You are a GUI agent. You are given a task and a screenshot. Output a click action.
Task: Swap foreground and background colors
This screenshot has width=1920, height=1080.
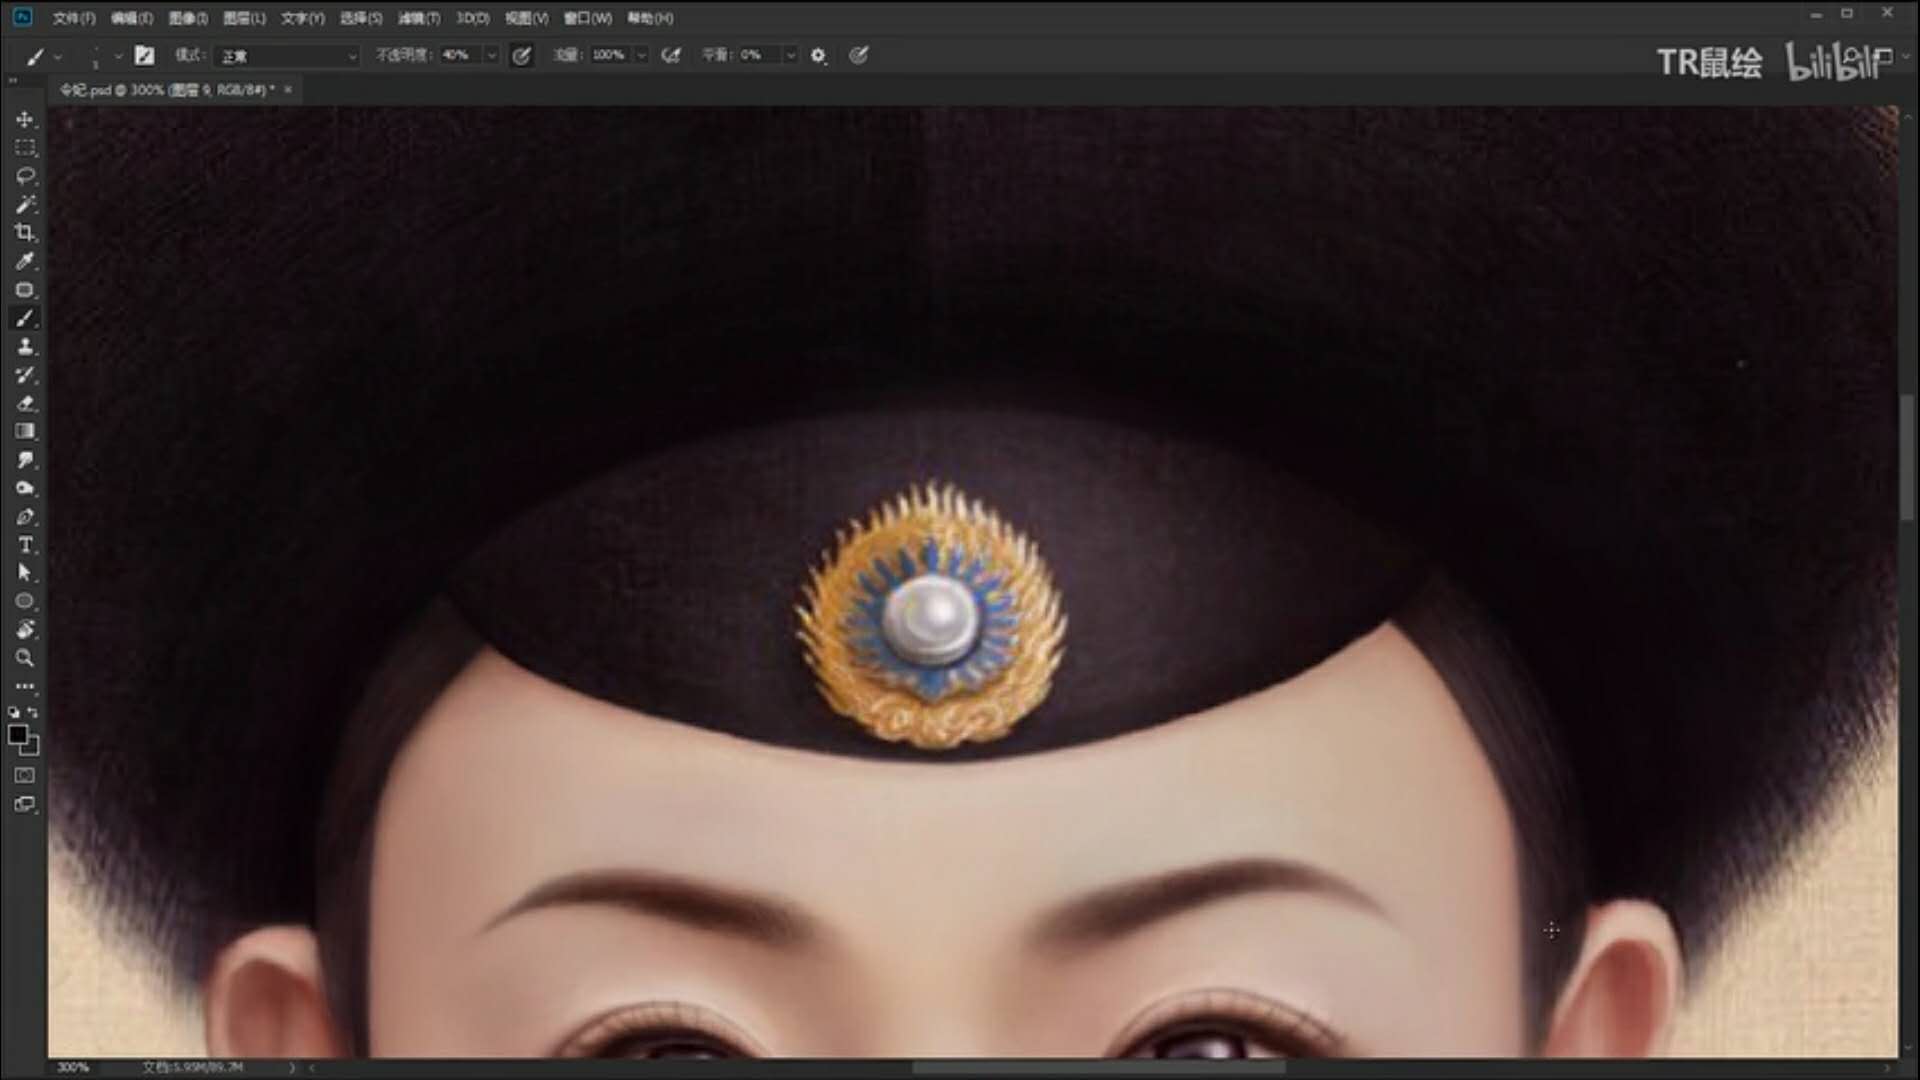[33, 712]
